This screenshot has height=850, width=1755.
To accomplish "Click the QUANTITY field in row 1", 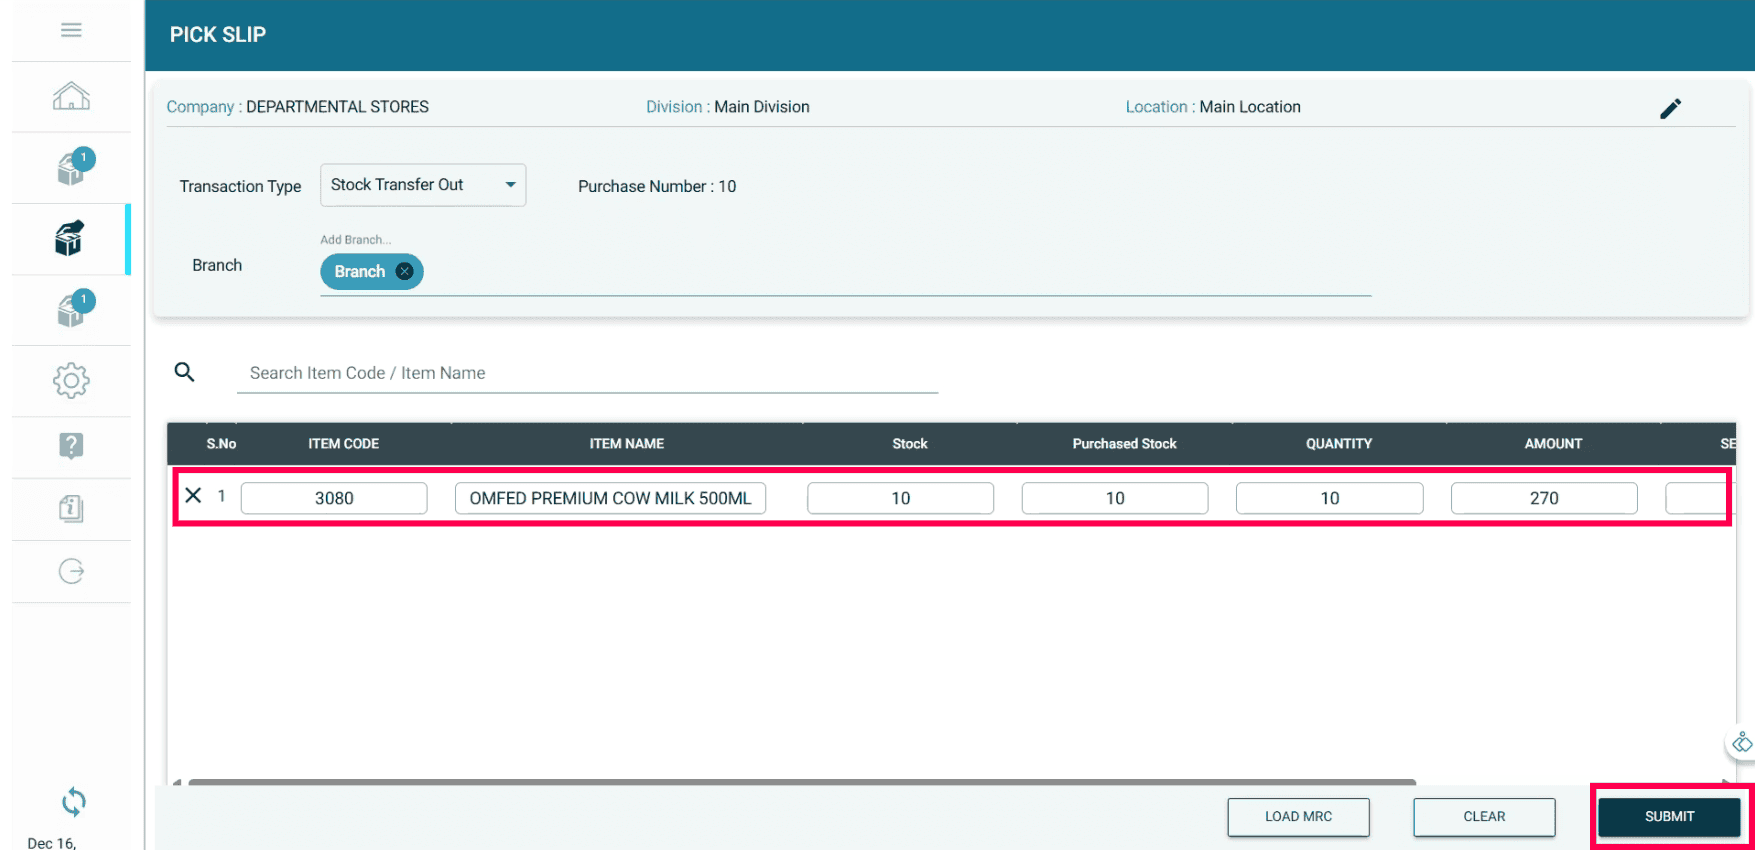I will 1328,498.
